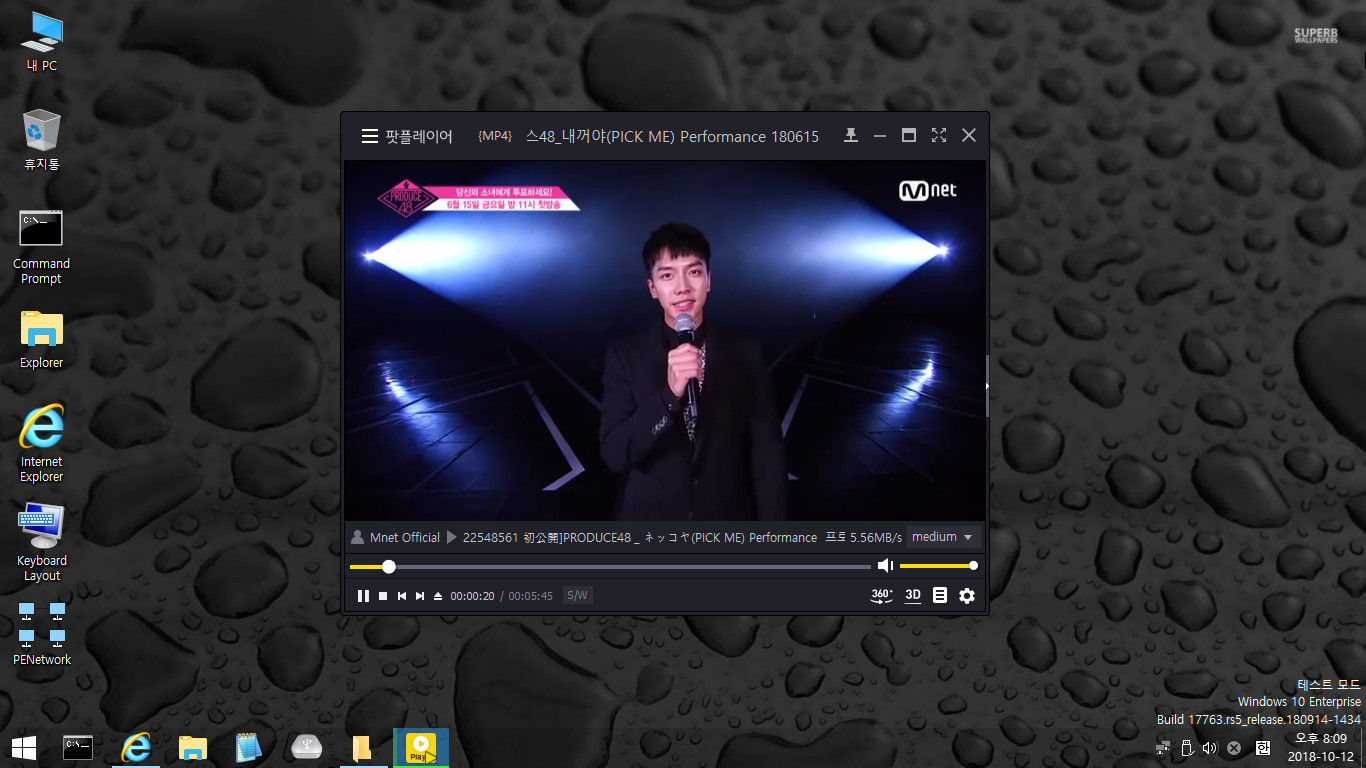Open the 내 PC desktop icon
The width and height of the screenshot is (1366, 768).
point(42,42)
